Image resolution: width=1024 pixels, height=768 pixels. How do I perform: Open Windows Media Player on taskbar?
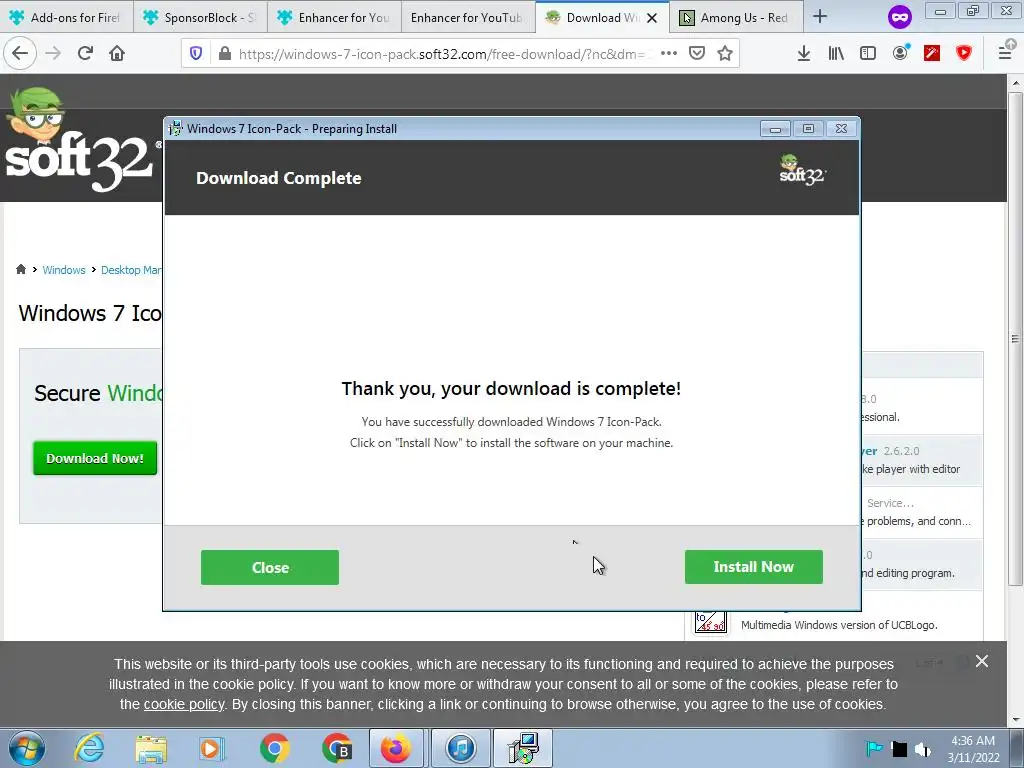coord(212,748)
